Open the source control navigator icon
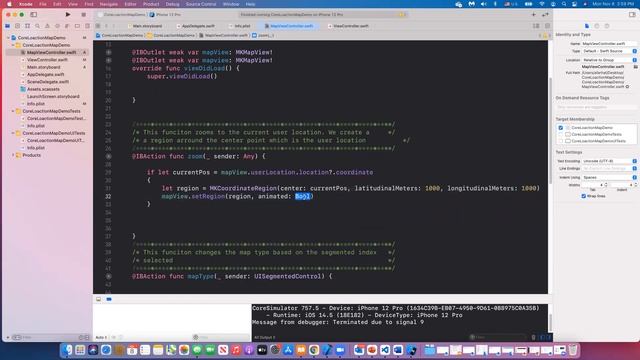Viewport: 640px width, 360px height. pyautogui.click(x=18, y=26)
